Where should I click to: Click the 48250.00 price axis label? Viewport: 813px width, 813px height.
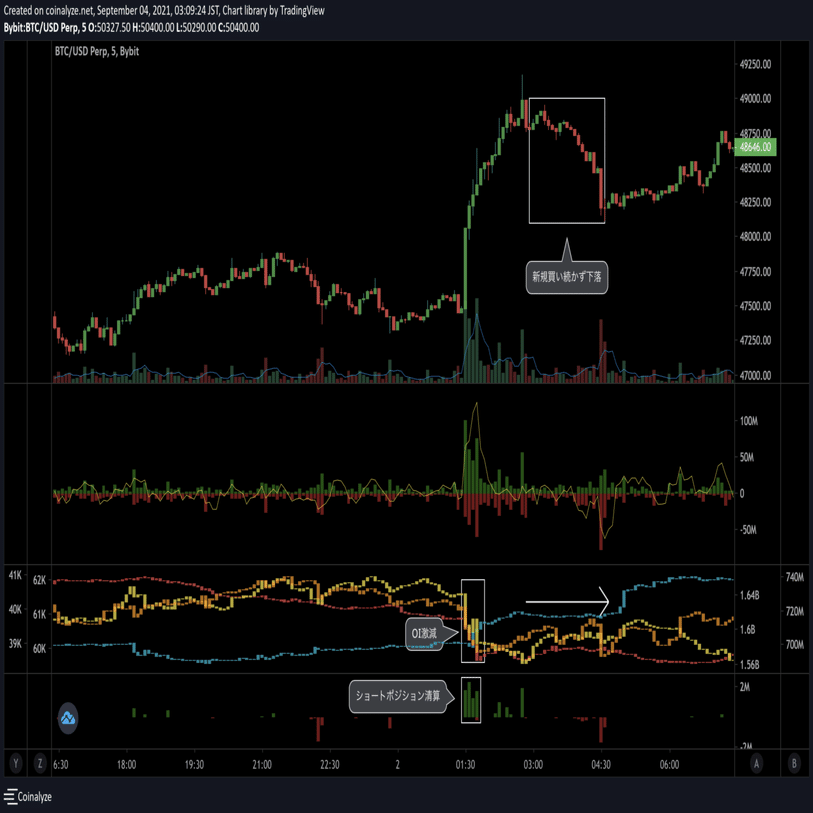click(x=755, y=202)
